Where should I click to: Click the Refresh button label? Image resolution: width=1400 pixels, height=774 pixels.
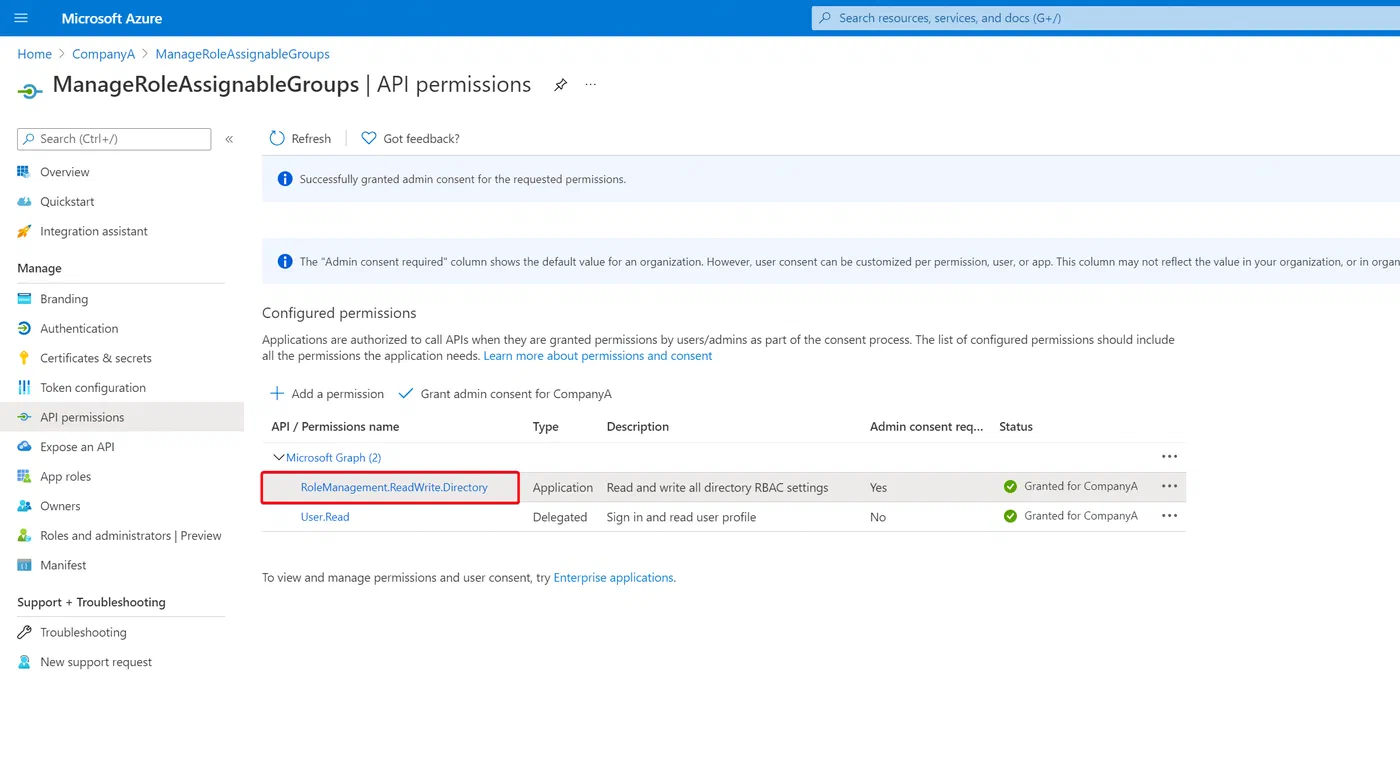point(311,138)
